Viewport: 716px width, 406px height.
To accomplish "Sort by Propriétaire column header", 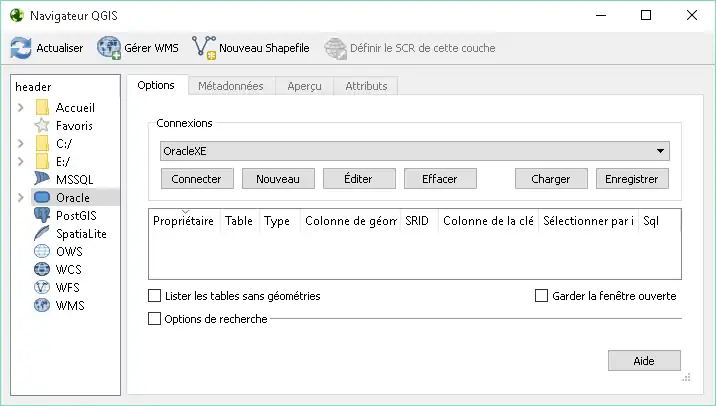I will (184, 221).
